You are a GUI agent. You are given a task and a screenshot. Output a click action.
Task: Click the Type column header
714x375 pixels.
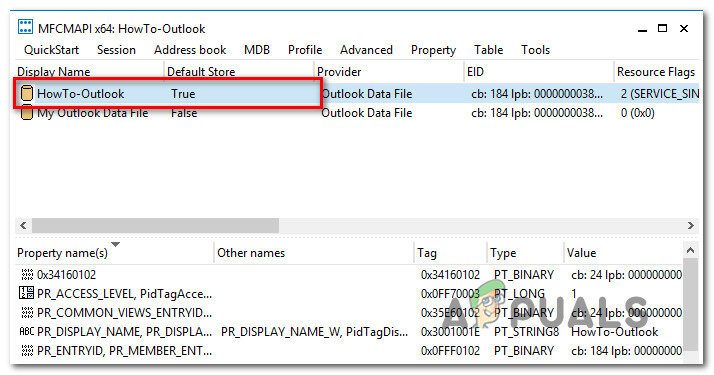pos(525,253)
